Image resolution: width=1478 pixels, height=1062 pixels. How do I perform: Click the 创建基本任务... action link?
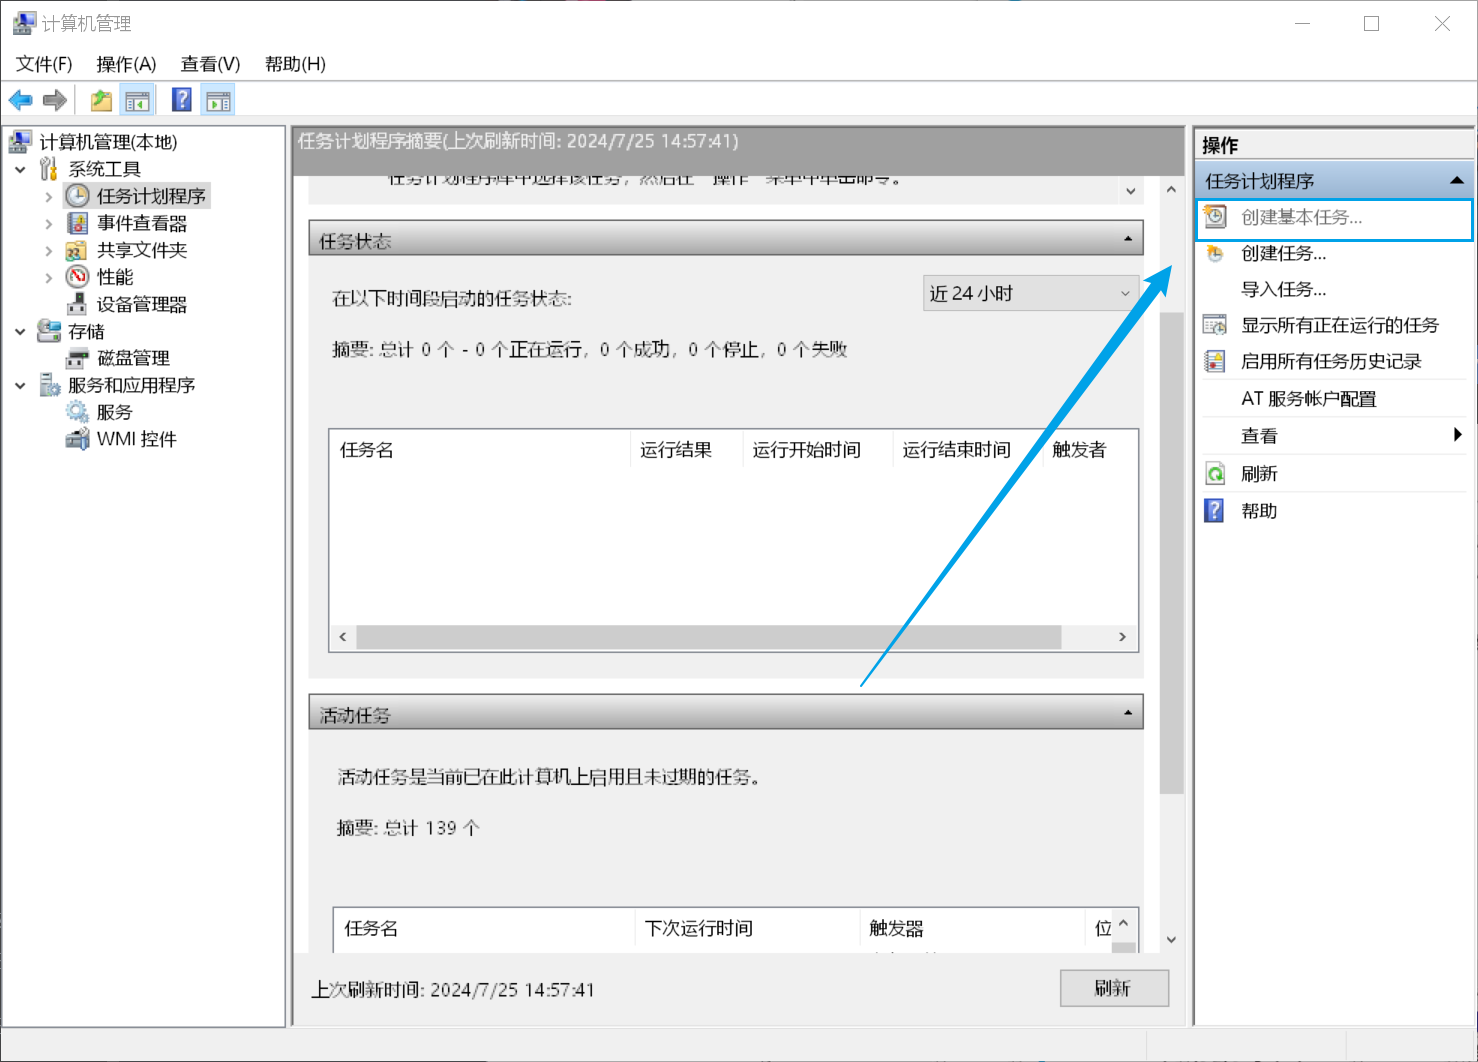point(1302,217)
